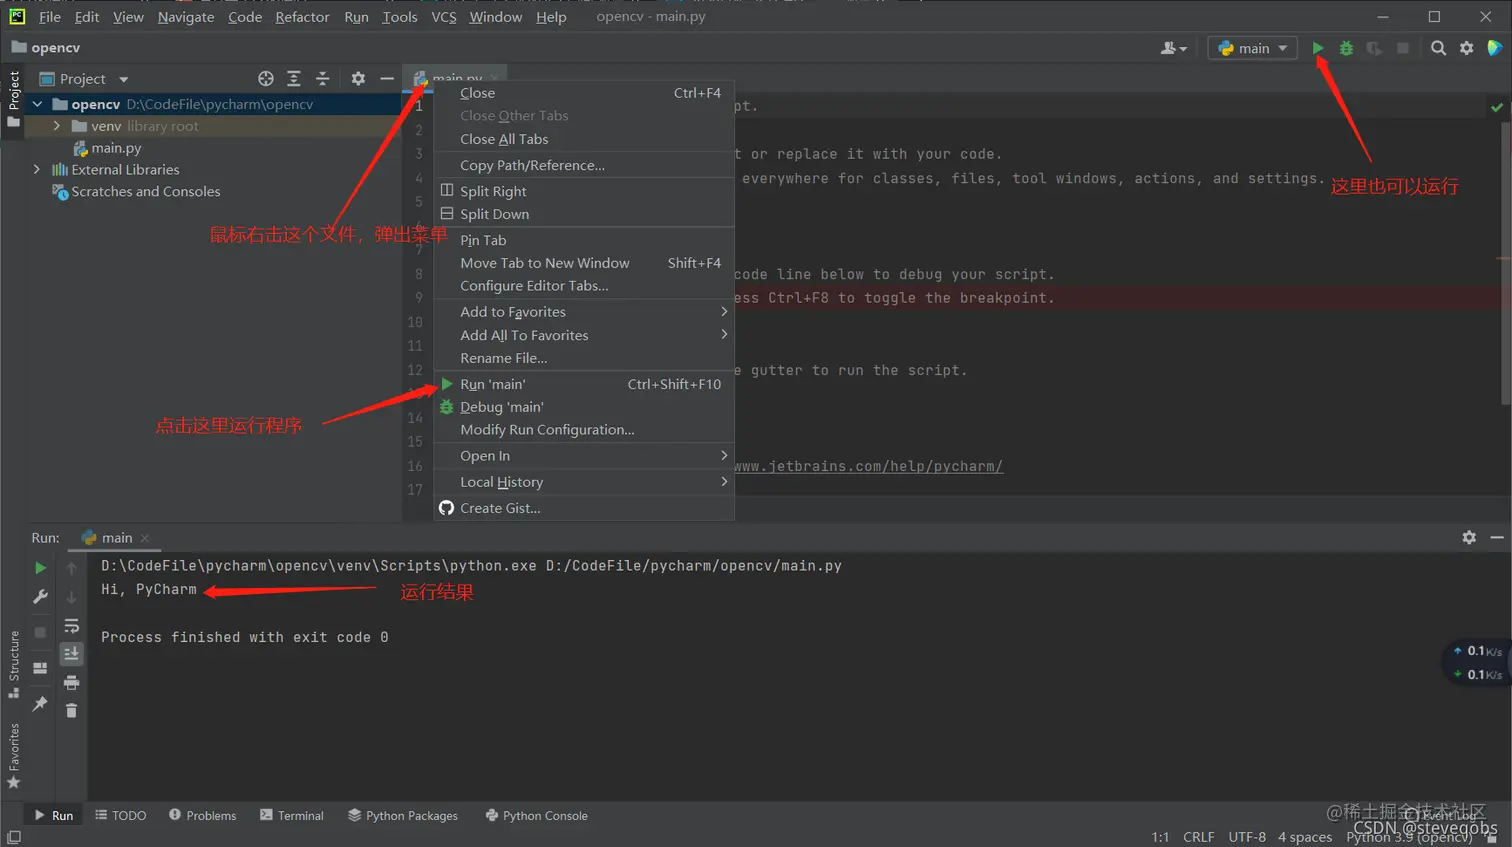This screenshot has height=847, width=1512.
Task: Open 'Add to Favorites' submenu
Action: [585, 312]
